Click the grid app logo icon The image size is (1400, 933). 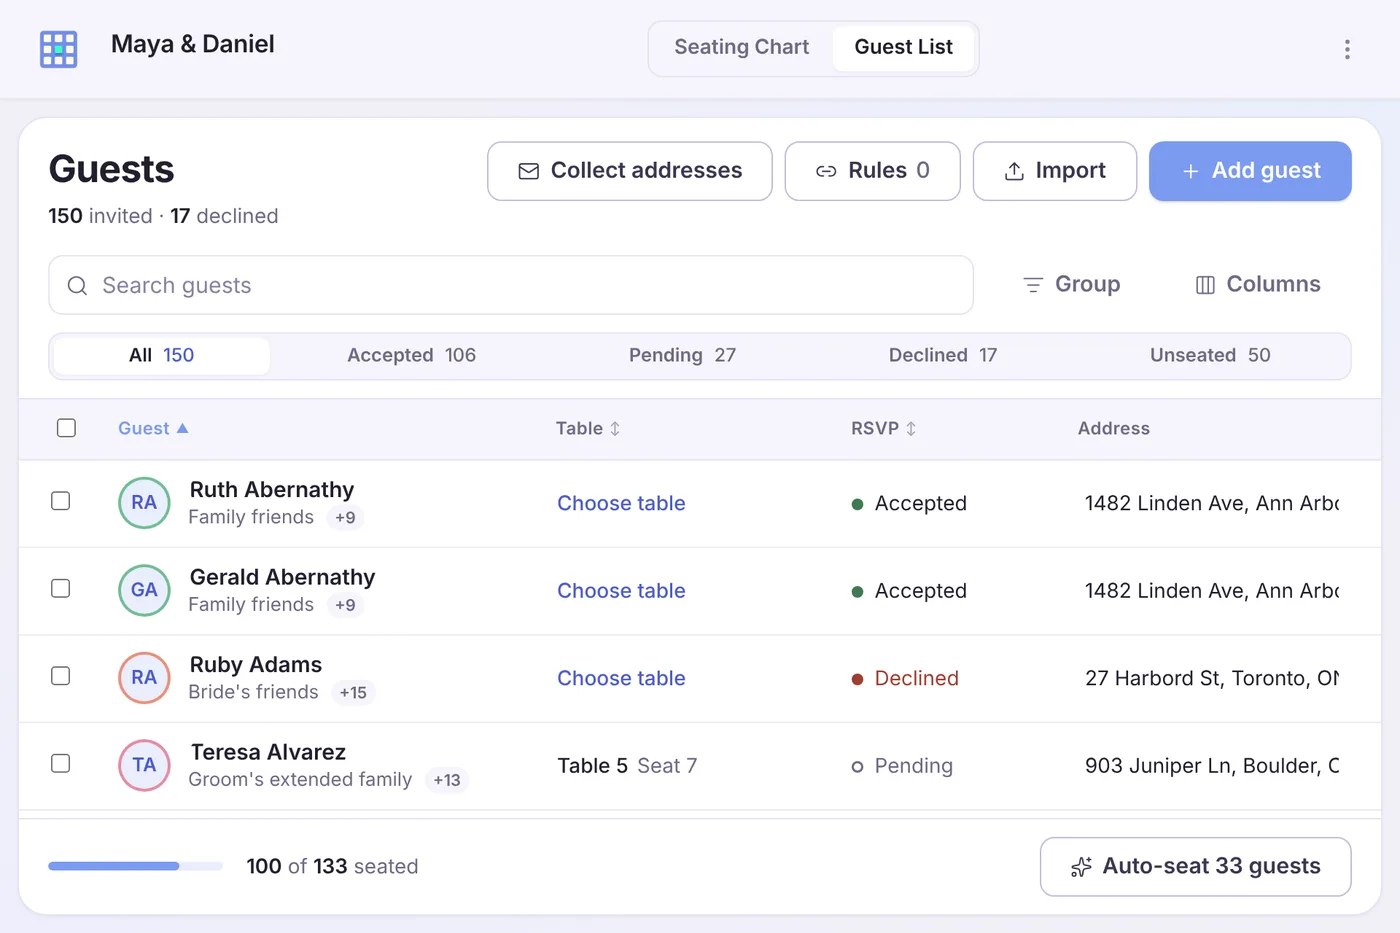coord(58,49)
